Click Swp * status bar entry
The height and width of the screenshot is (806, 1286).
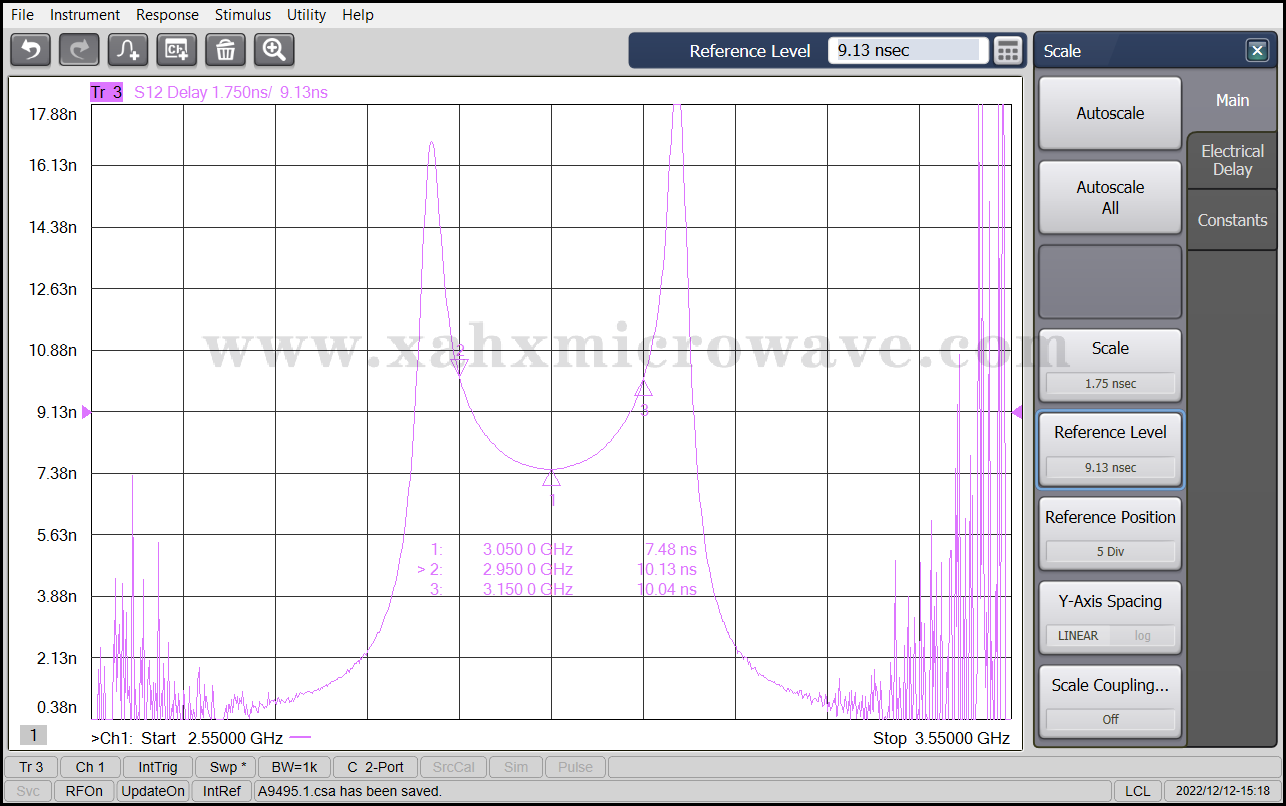[x=227, y=767]
